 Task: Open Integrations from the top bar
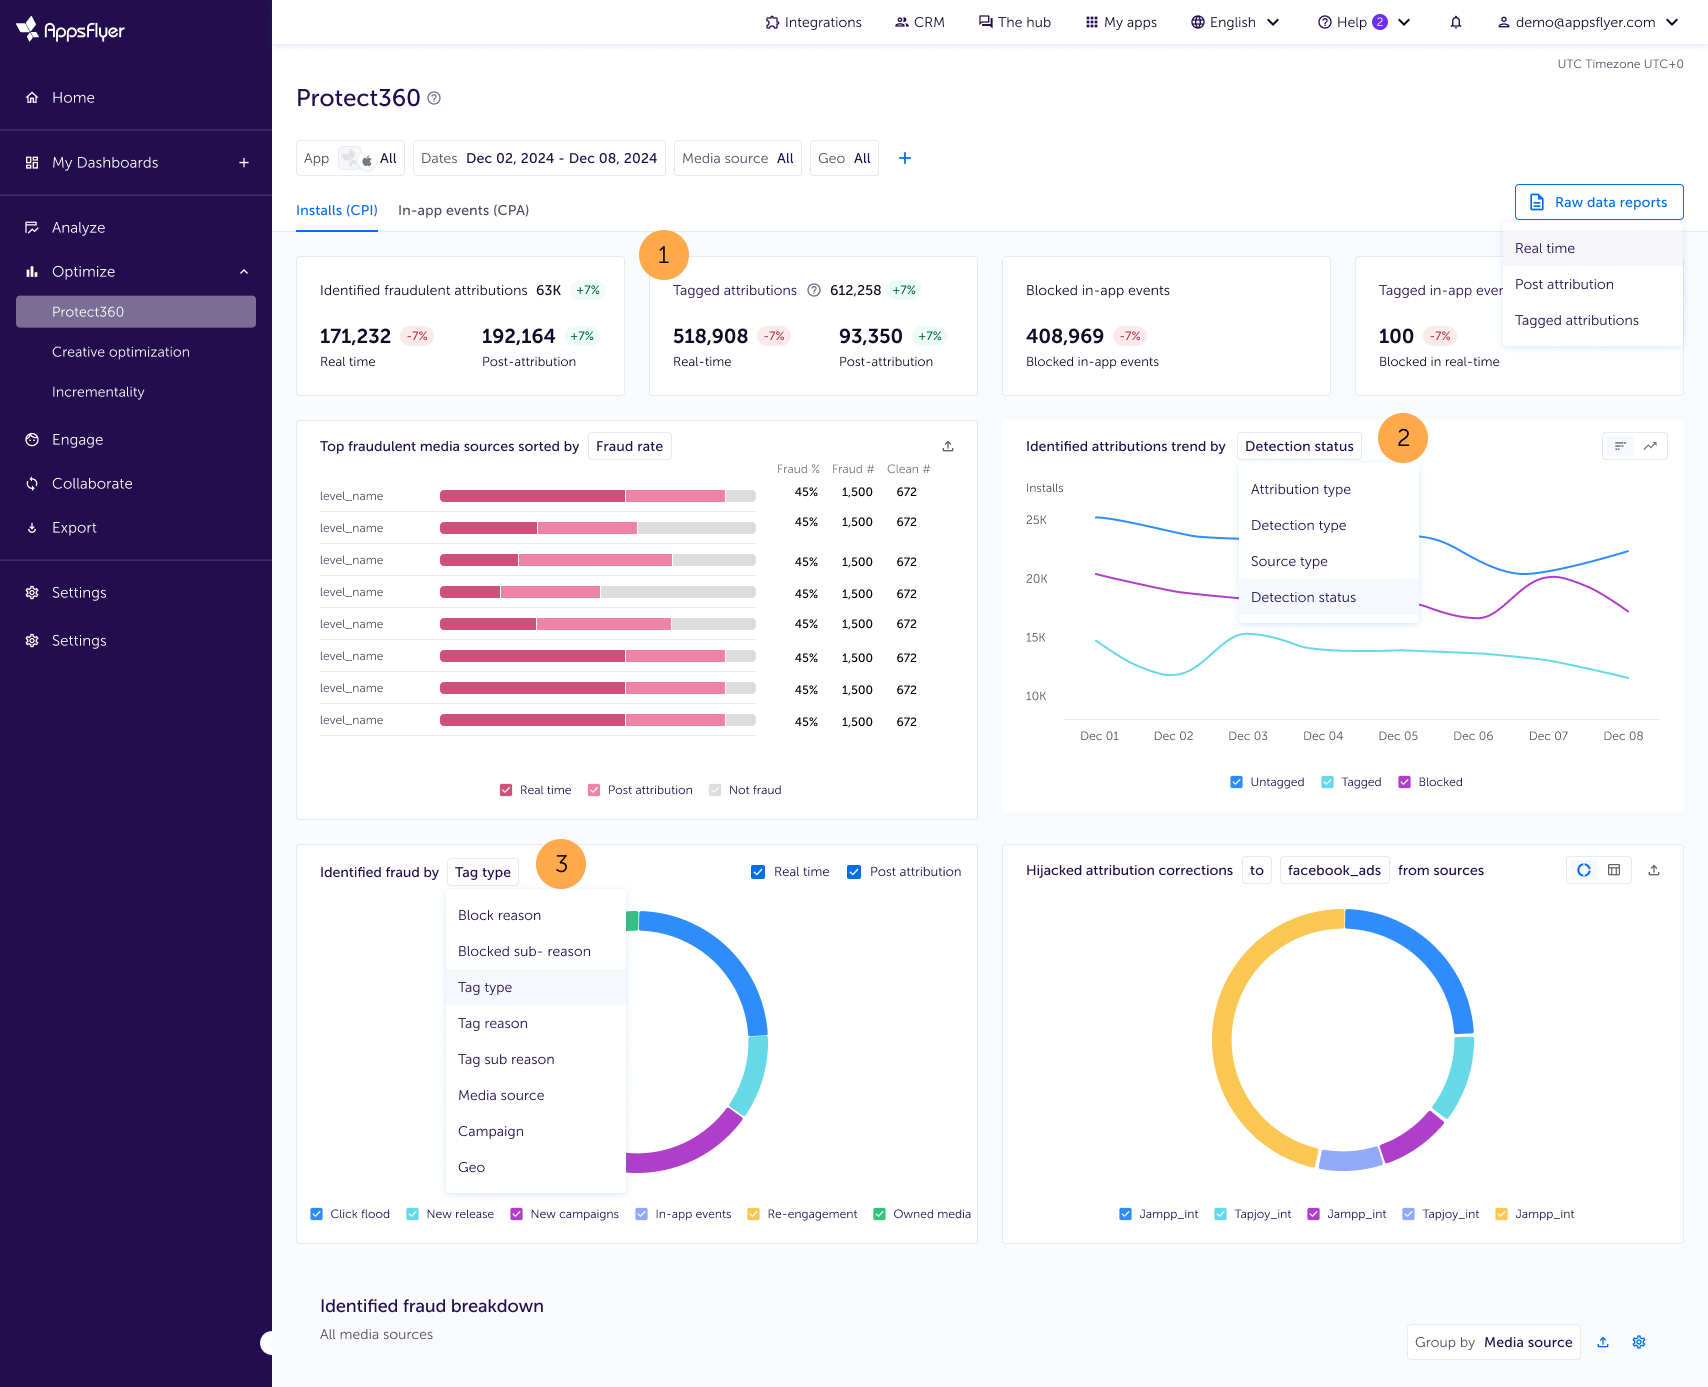pyautogui.click(x=813, y=22)
